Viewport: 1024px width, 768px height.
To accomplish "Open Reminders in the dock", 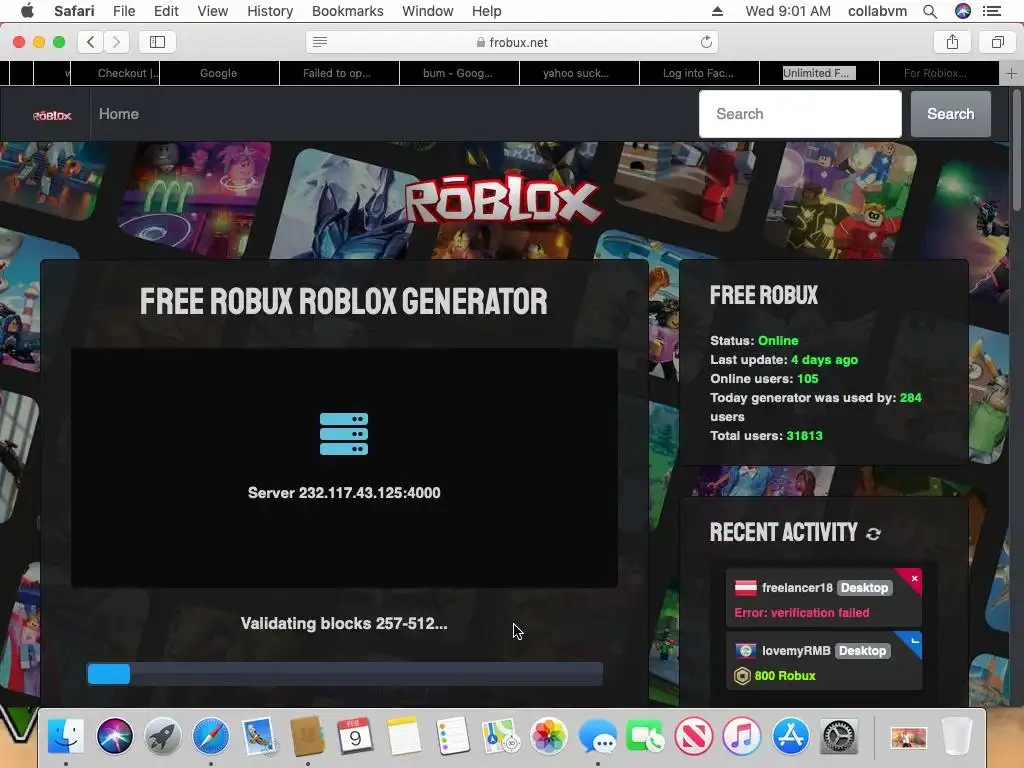I will tap(452, 737).
